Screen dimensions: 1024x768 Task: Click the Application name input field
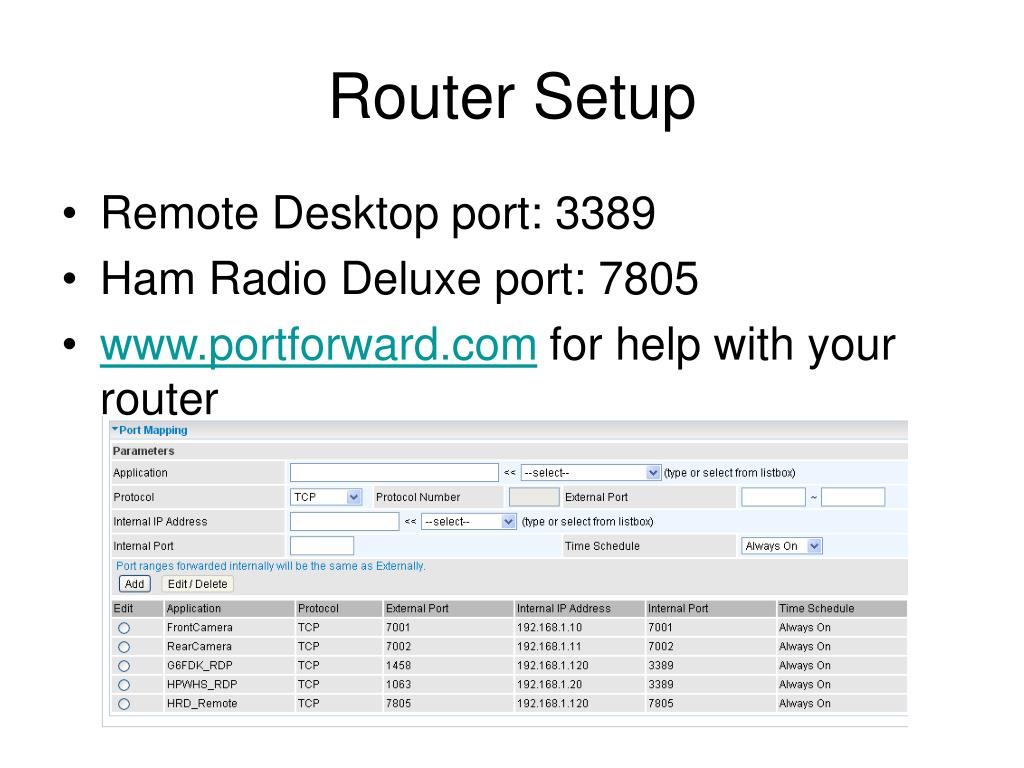pyautogui.click(x=394, y=473)
